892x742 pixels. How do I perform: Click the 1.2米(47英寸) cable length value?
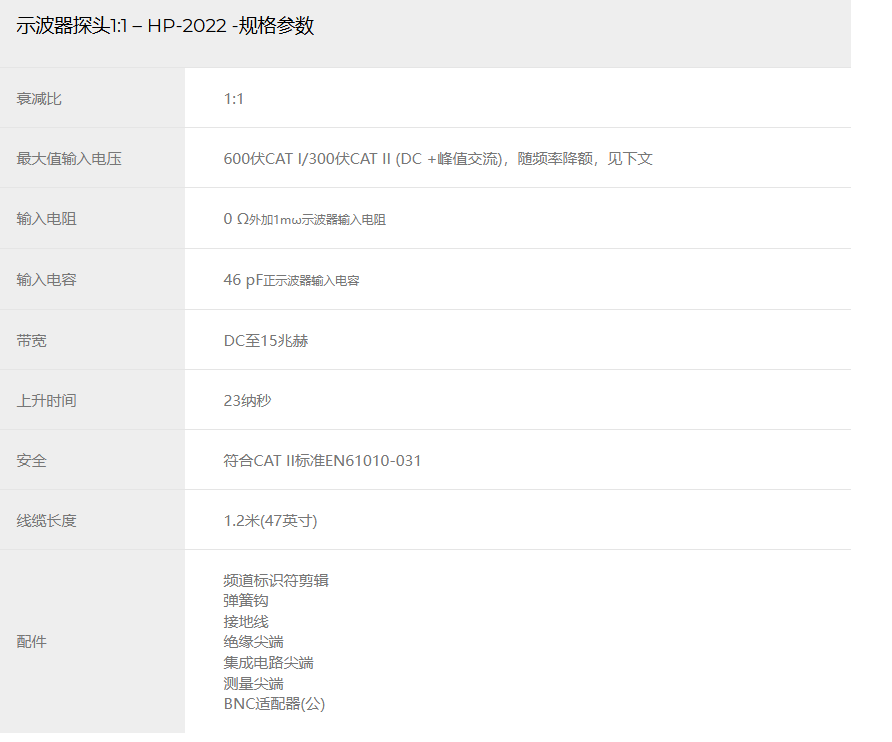(x=270, y=521)
